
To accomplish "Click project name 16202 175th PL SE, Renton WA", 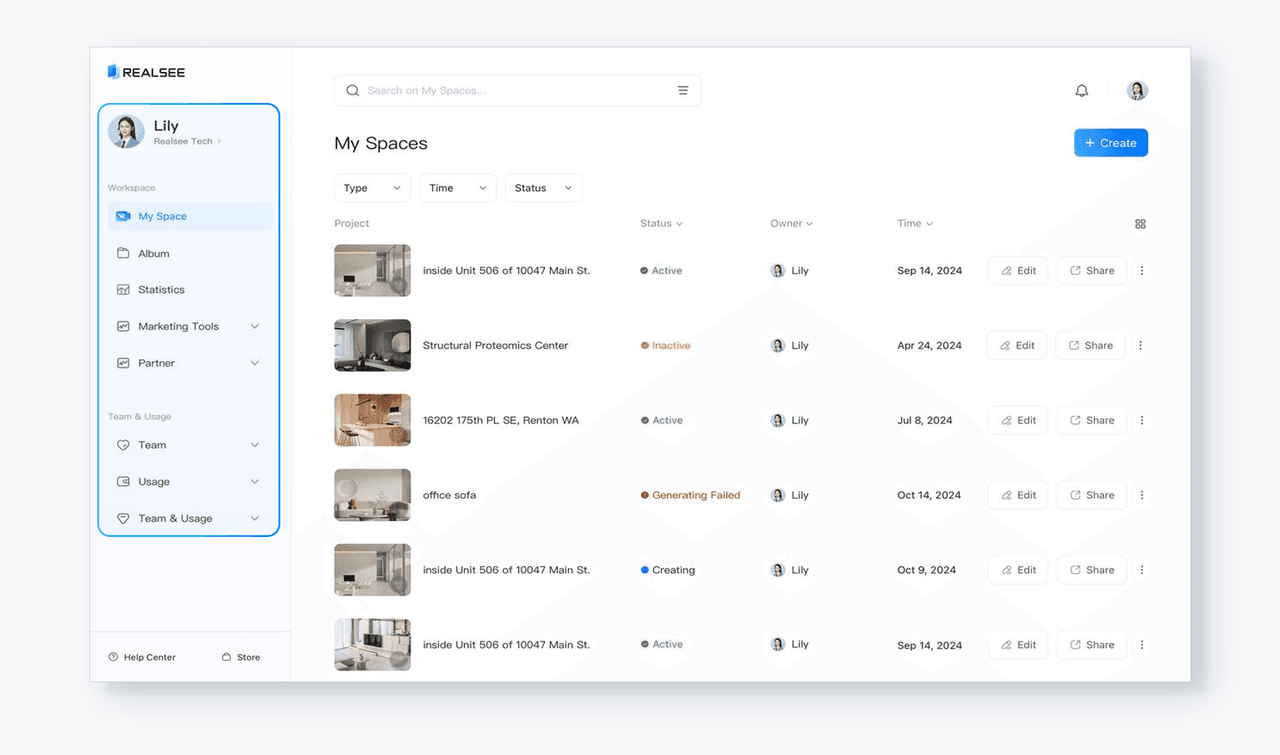I will coord(501,420).
